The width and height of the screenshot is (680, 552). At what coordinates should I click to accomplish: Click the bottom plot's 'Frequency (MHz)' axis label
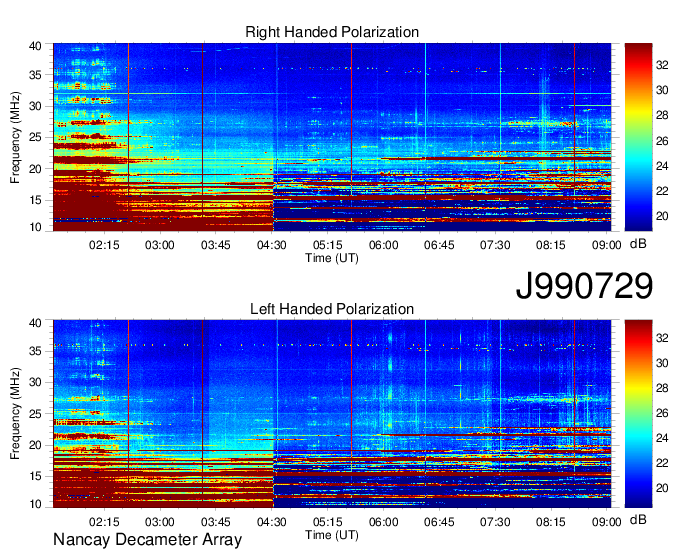(x=15, y=414)
